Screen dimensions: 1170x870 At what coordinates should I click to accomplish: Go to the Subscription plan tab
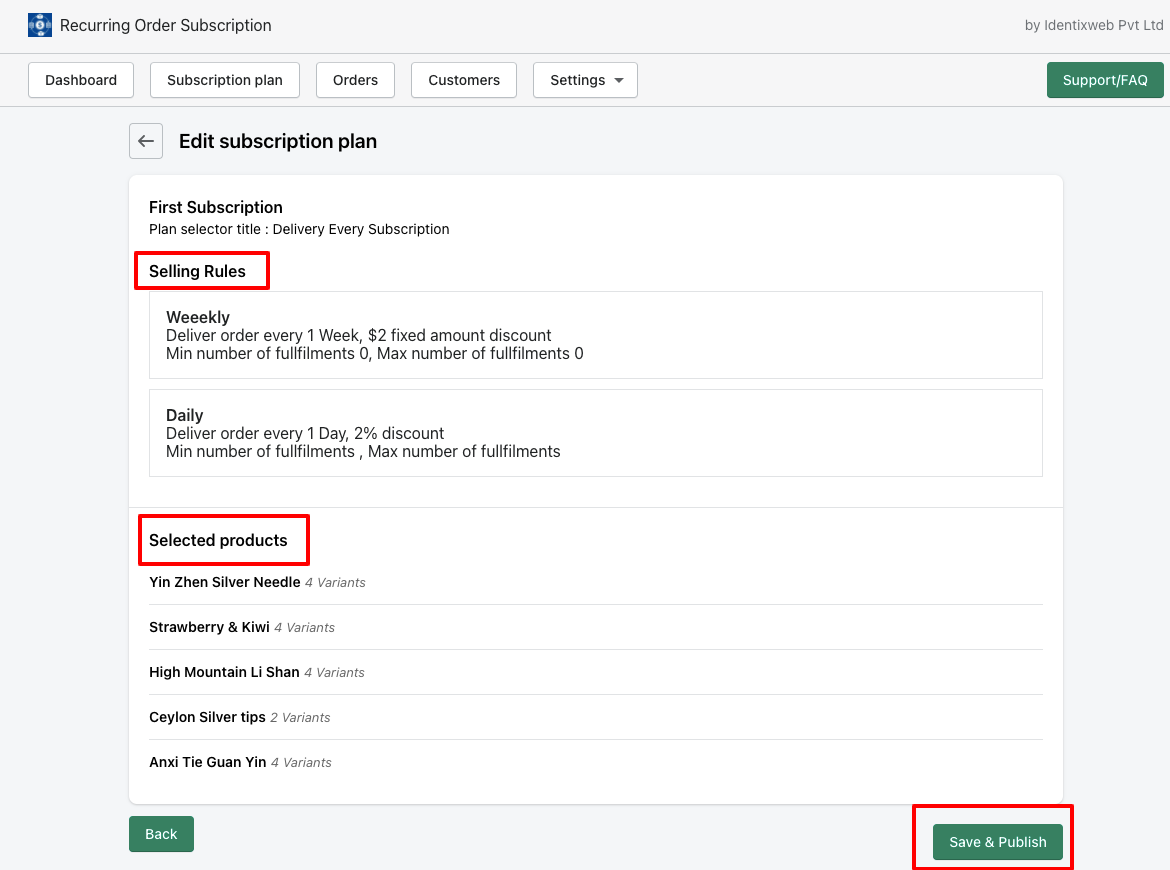(225, 80)
